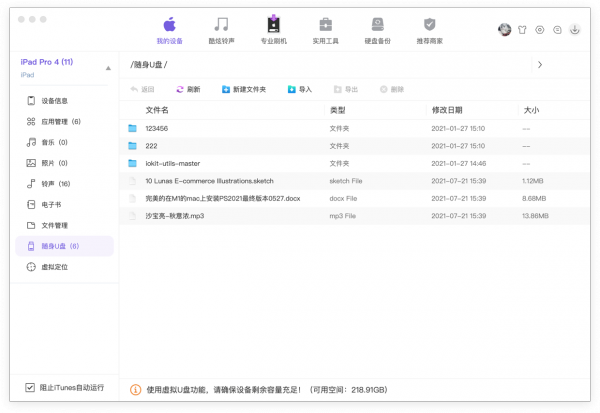Open the 专业刷机 flashing tab
This screenshot has height=413, width=600.
click(x=273, y=30)
